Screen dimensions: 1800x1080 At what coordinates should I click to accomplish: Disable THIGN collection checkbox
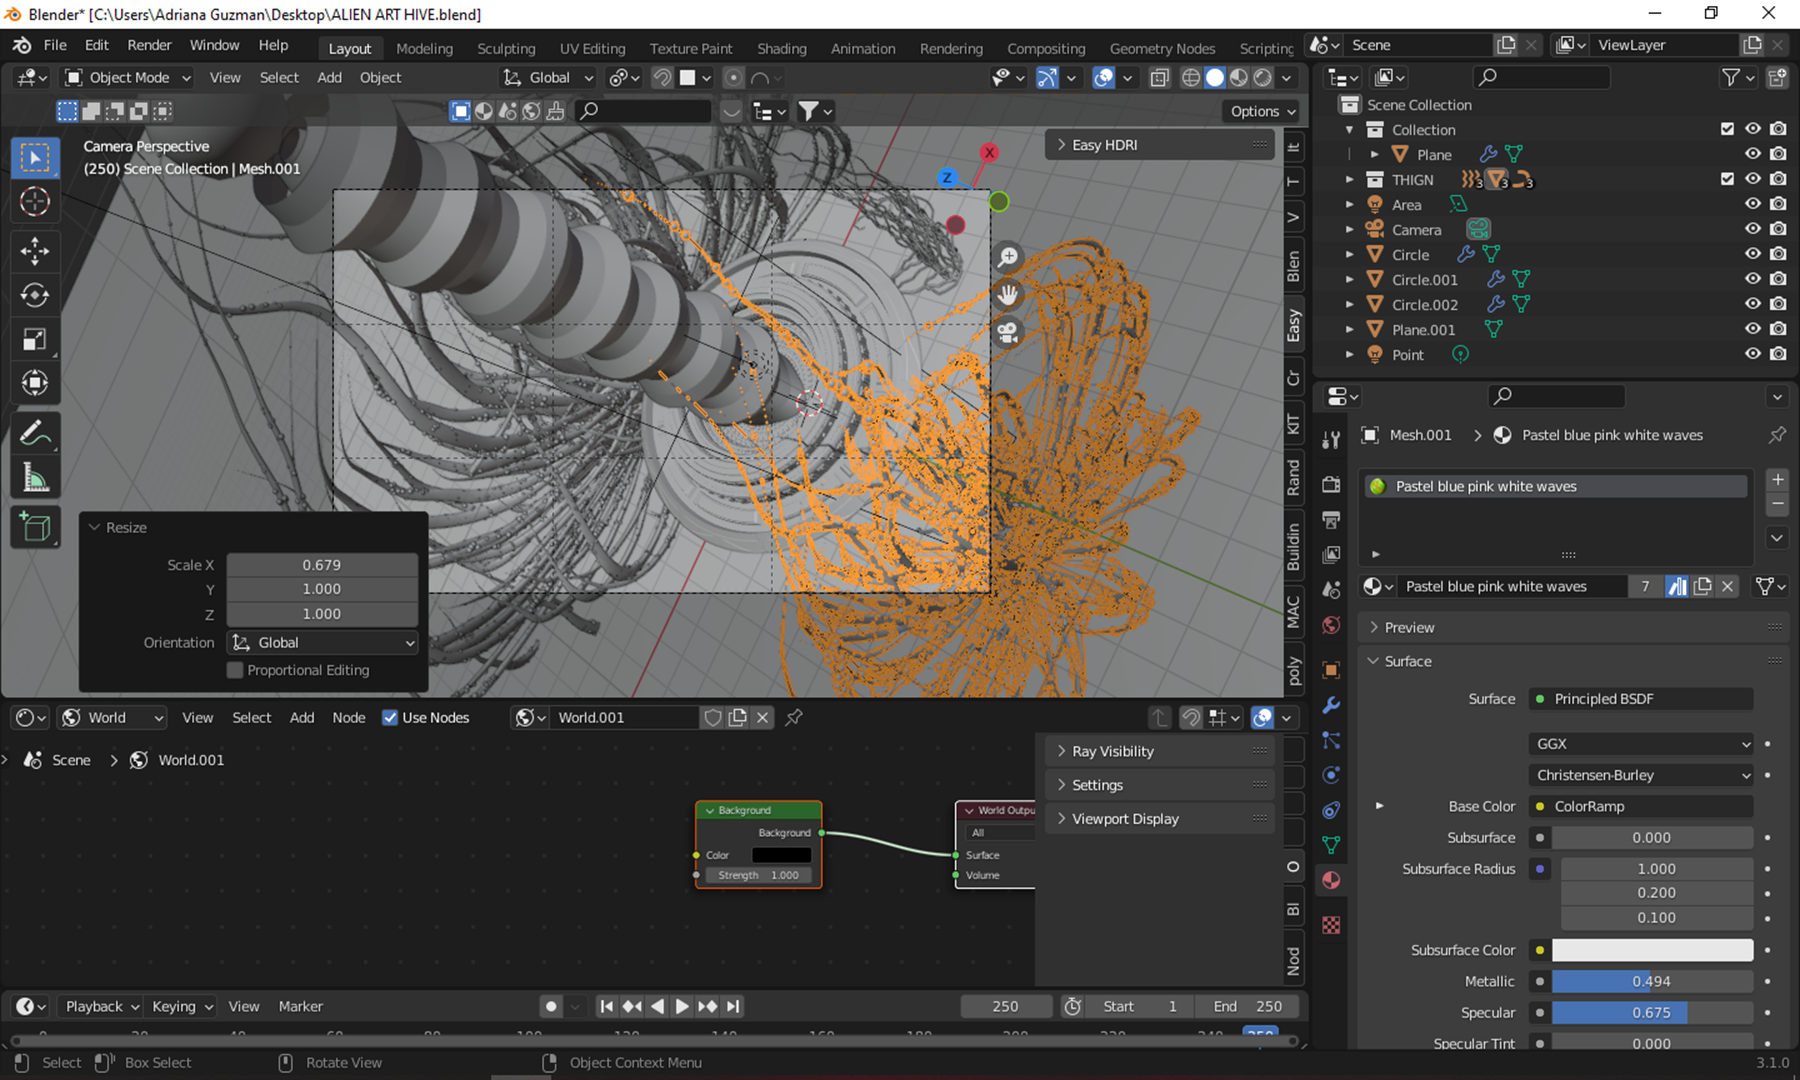tap(1727, 179)
